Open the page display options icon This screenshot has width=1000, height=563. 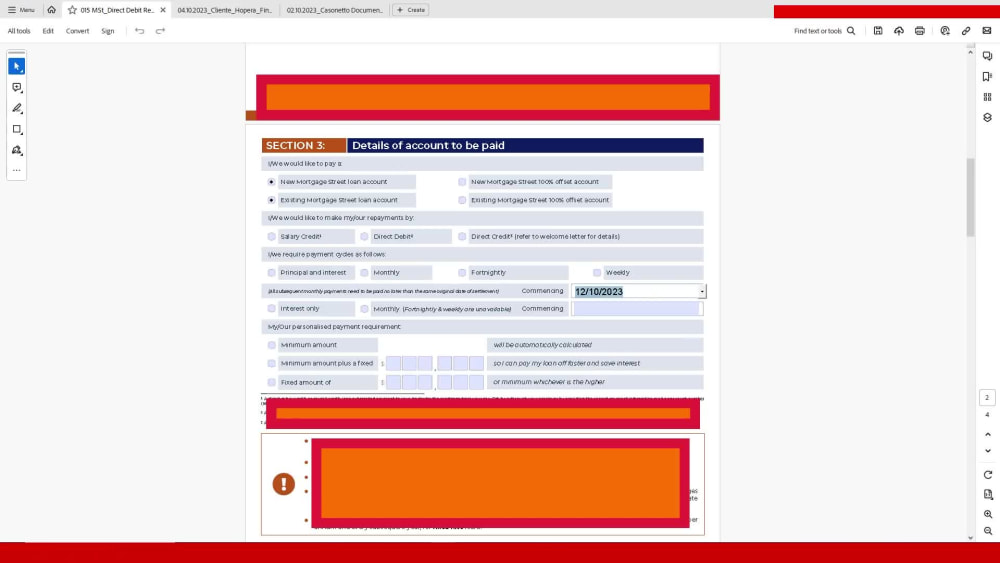[x=988, y=494]
